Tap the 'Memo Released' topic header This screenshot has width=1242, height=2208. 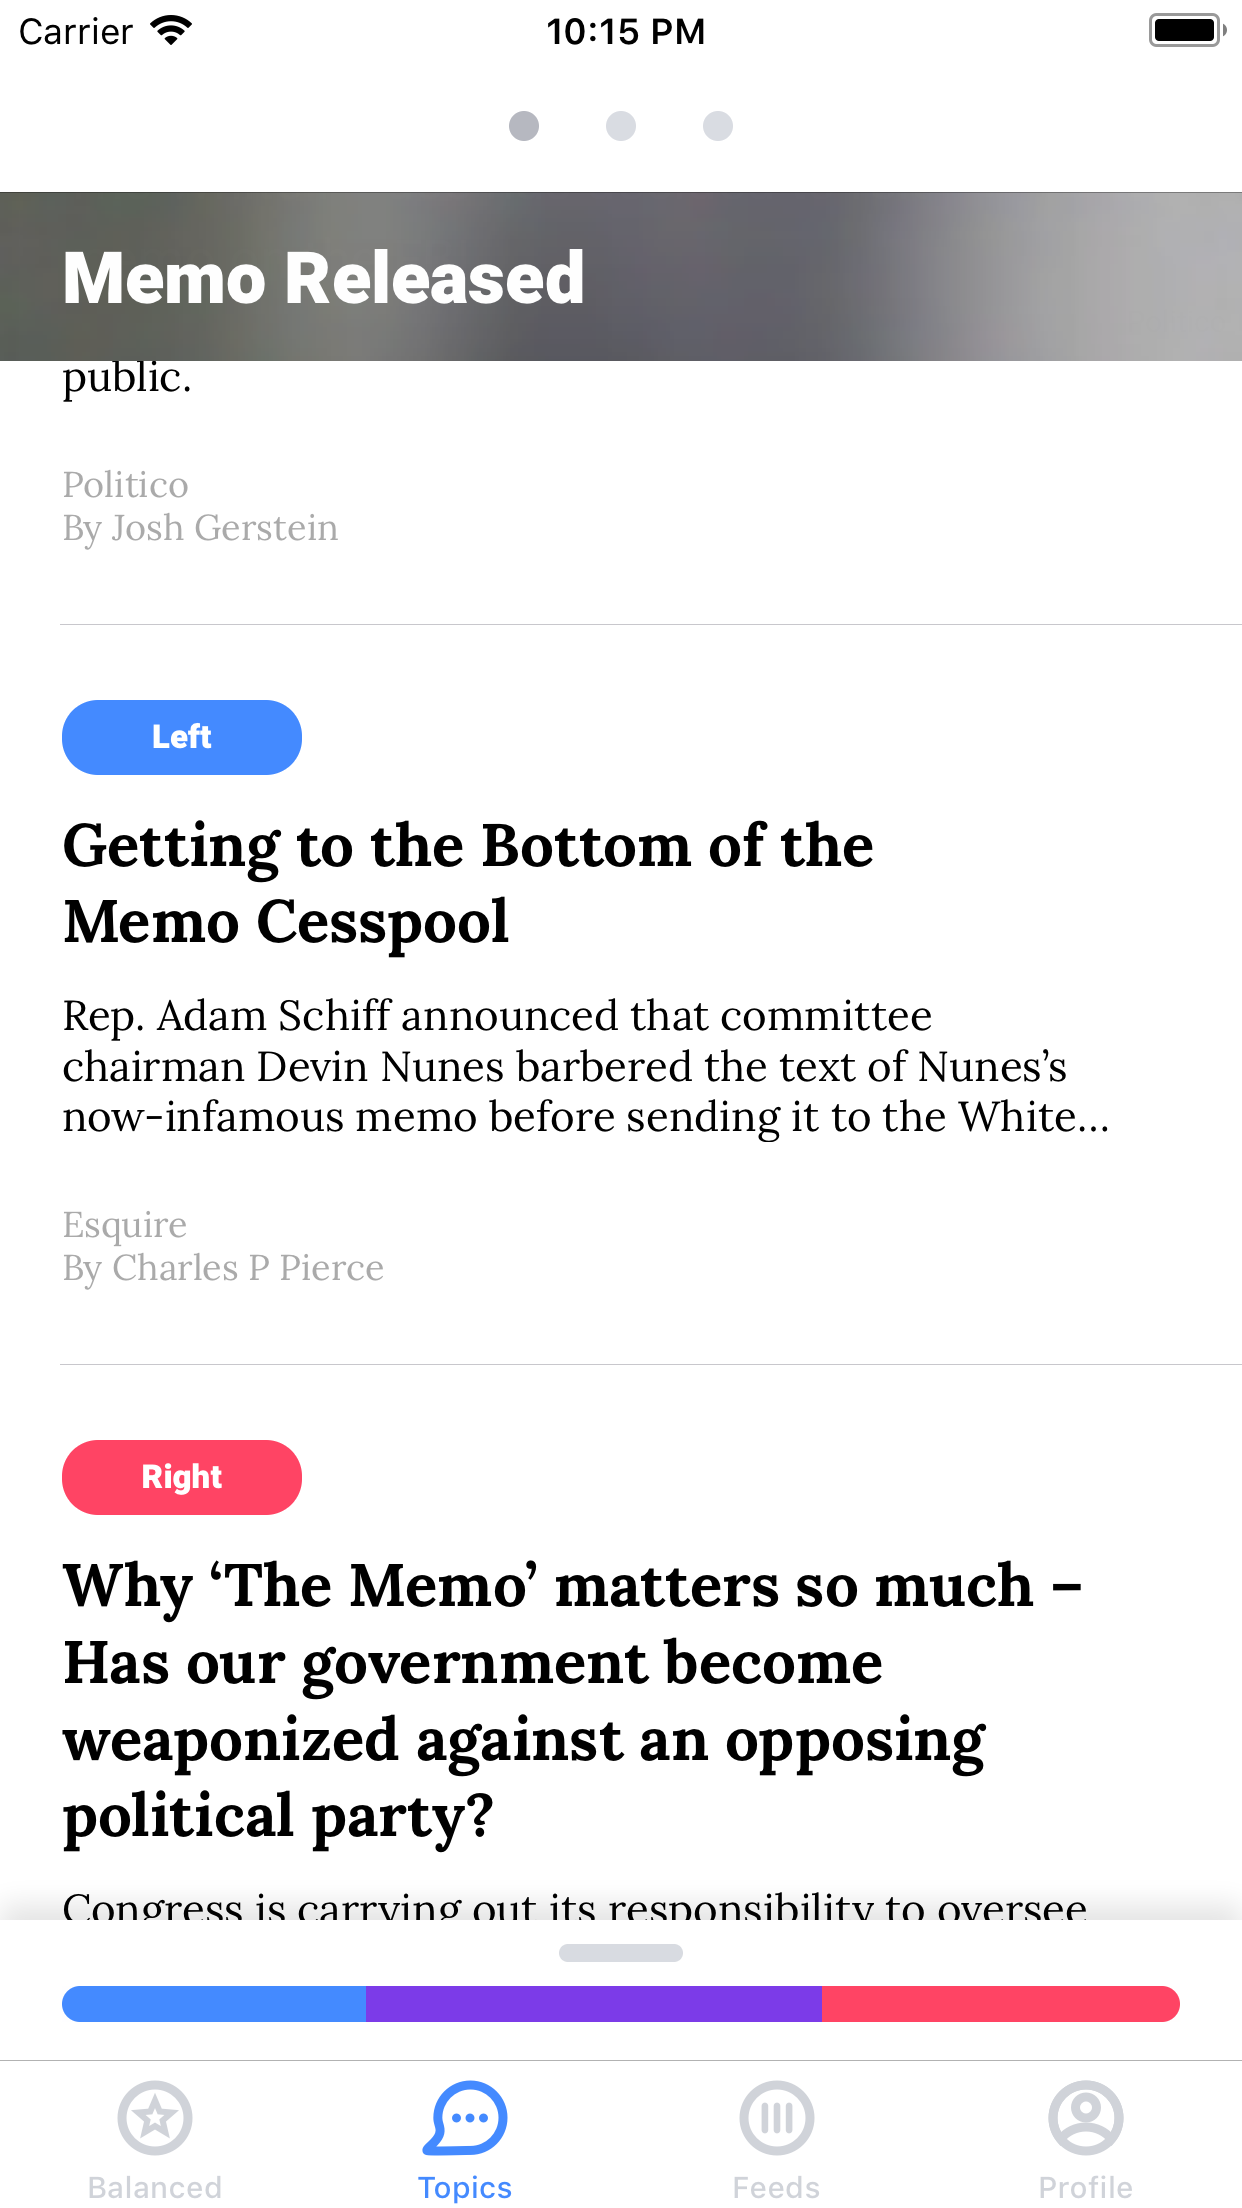[323, 278]
